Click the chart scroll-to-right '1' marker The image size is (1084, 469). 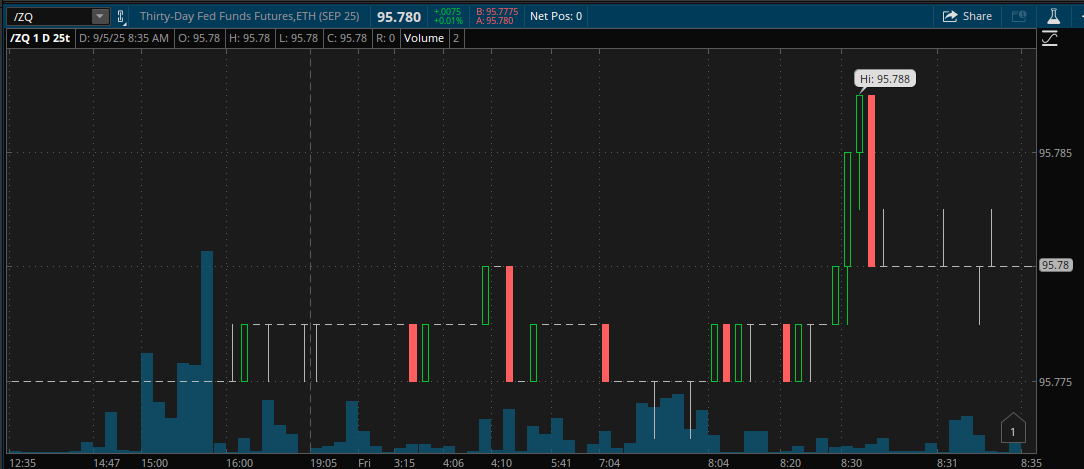pyautogui.click(x=1013, y=429)
